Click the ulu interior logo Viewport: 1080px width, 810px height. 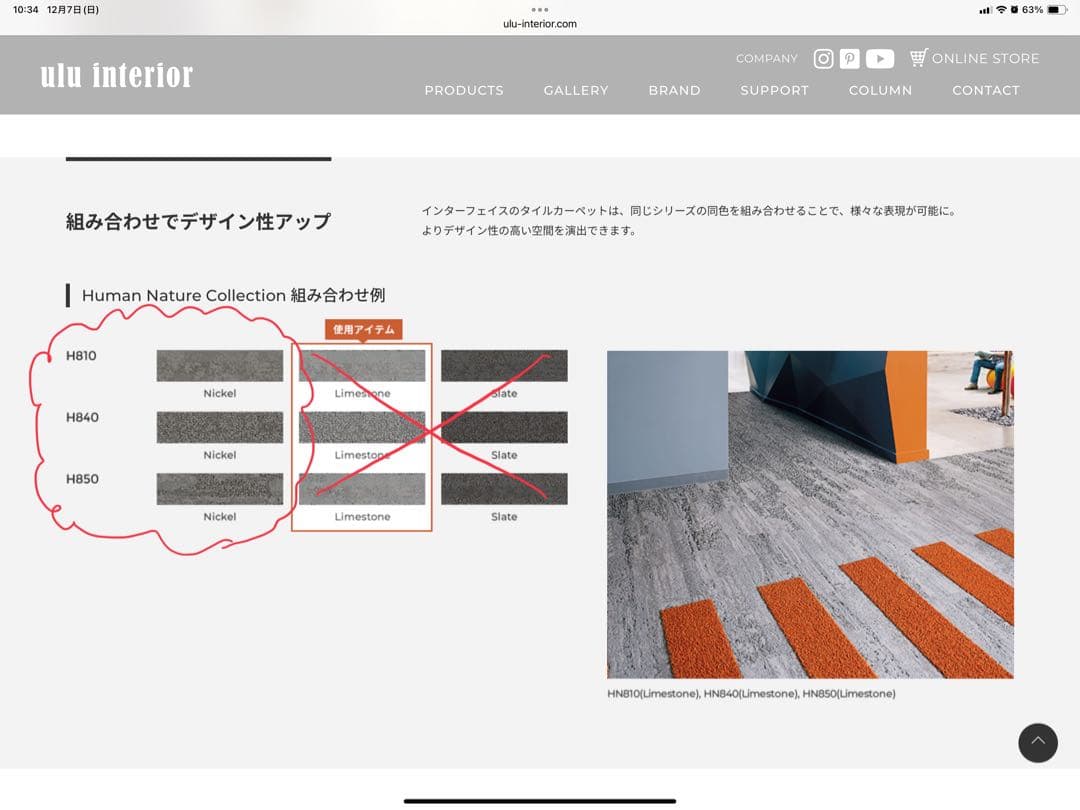coord(117,75)
